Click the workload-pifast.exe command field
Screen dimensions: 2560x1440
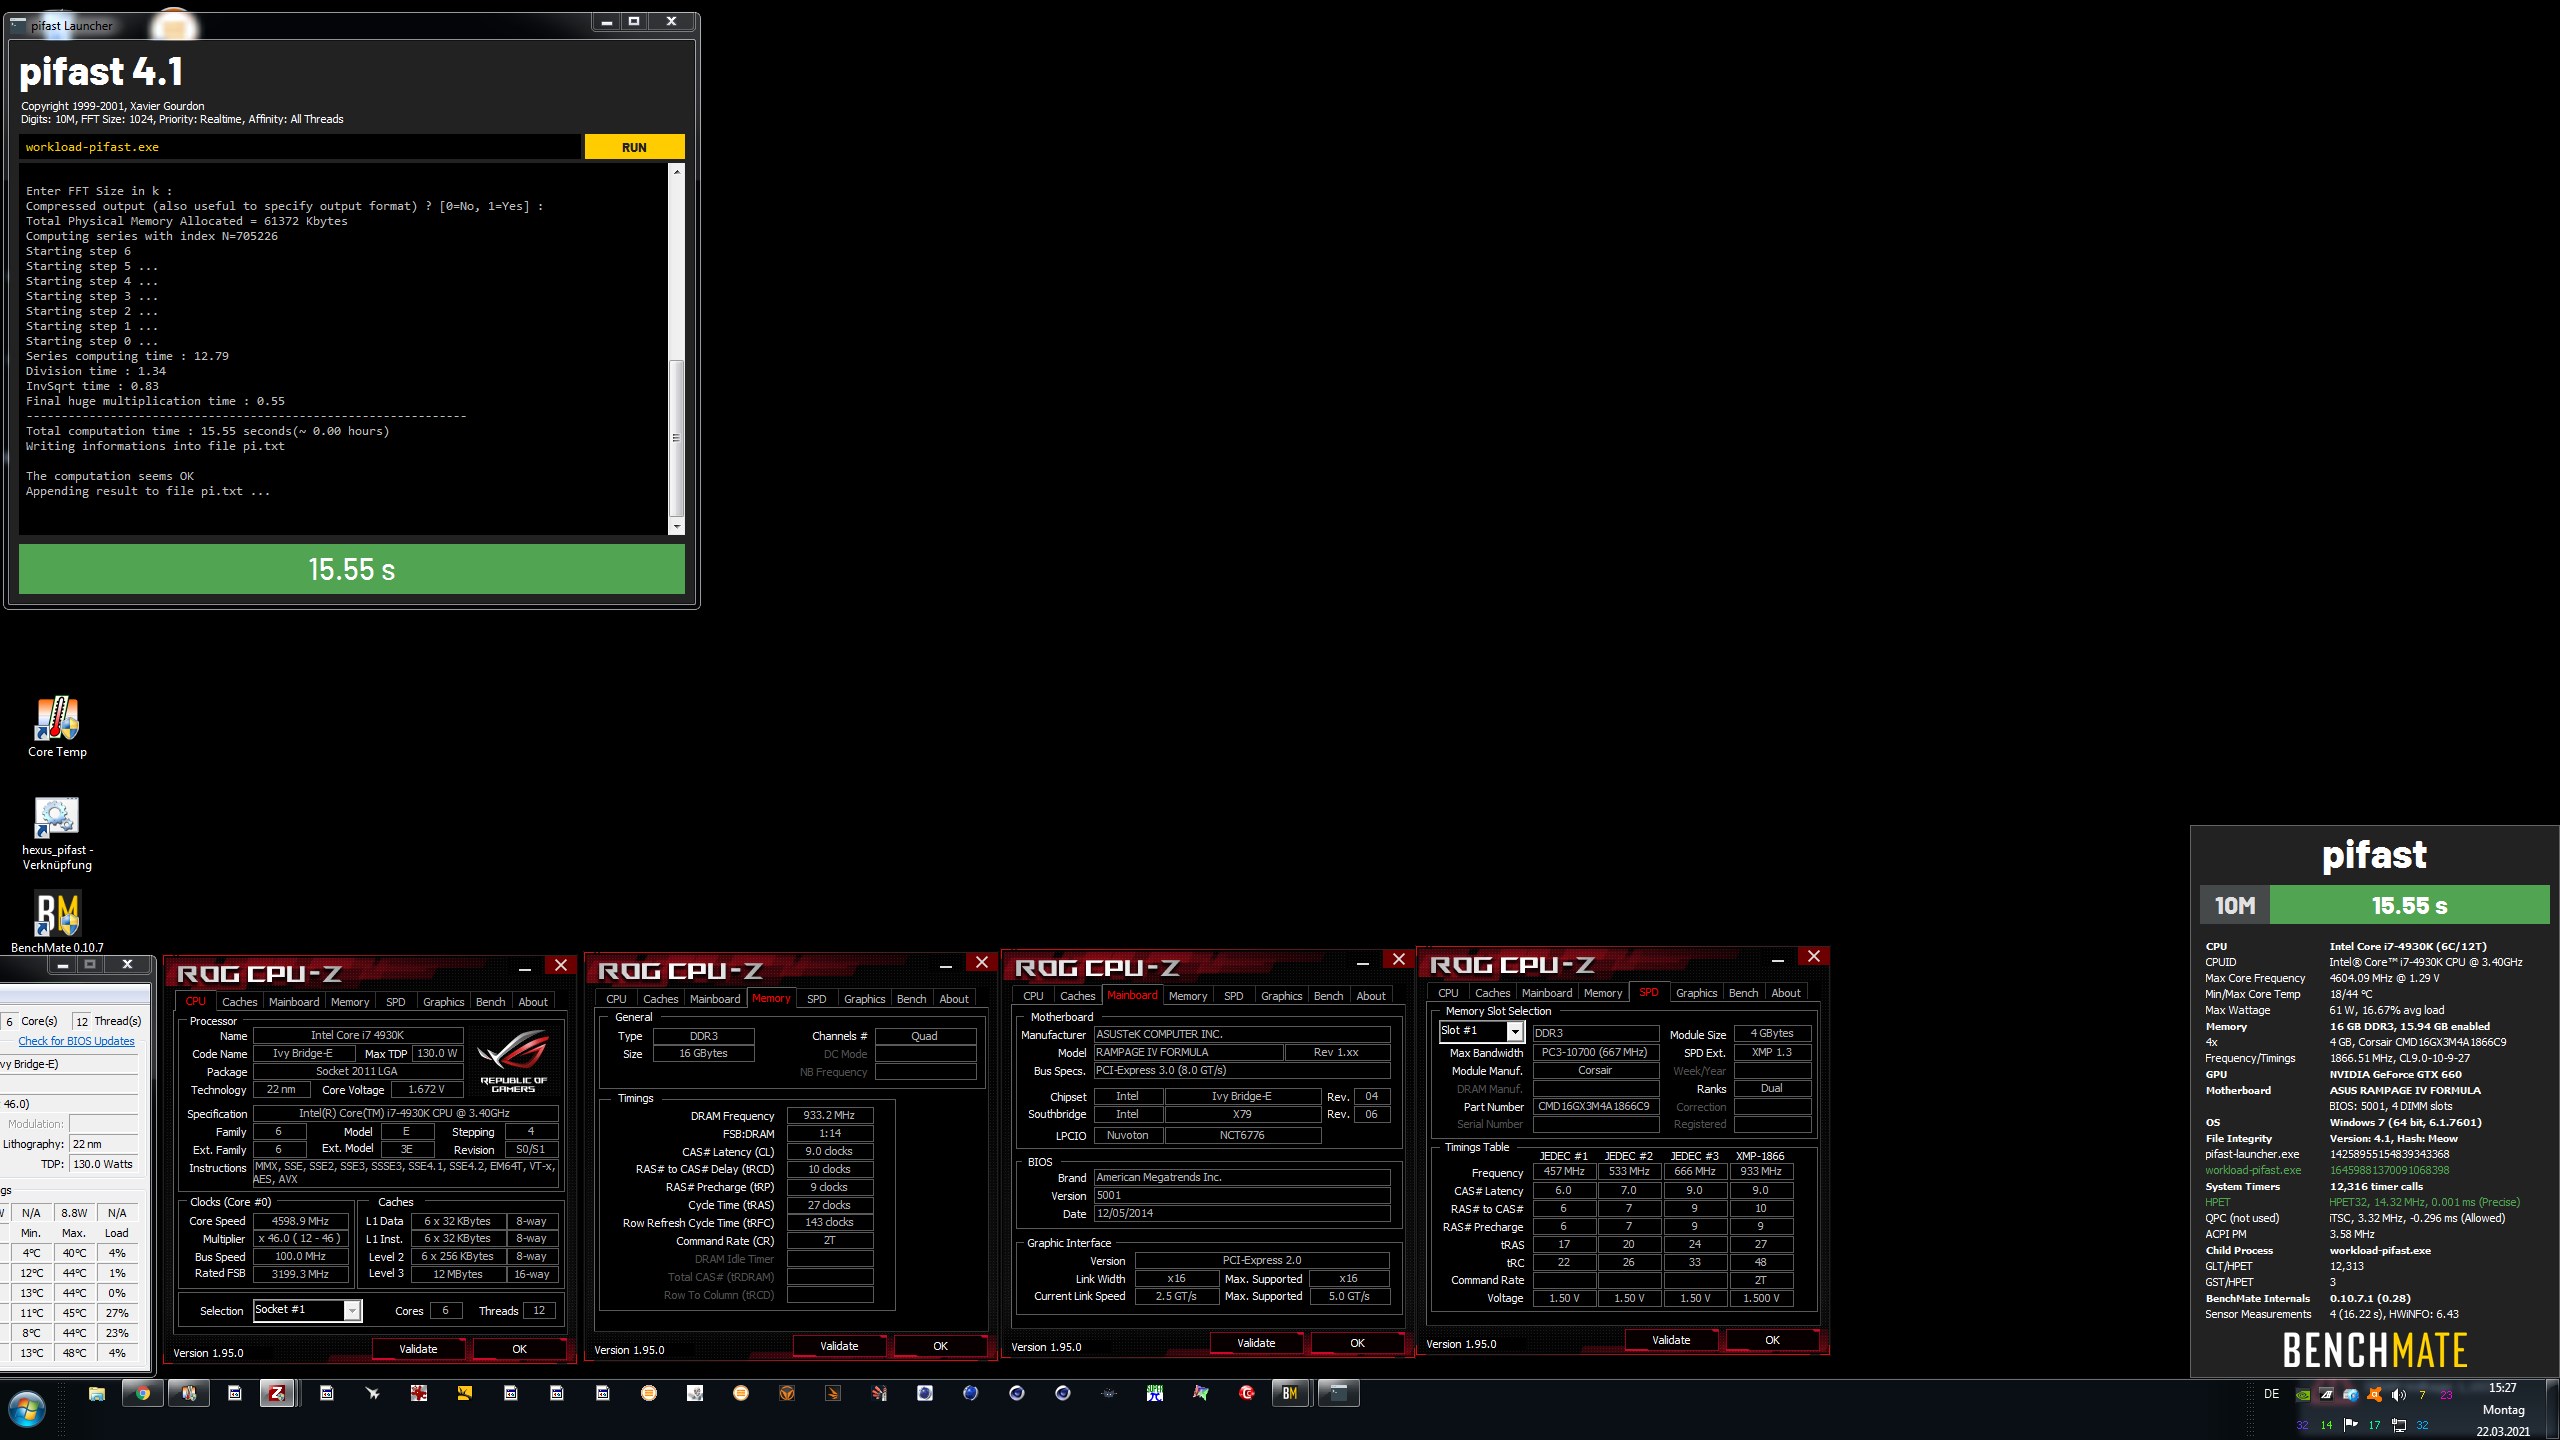click(x=299, y=147)
